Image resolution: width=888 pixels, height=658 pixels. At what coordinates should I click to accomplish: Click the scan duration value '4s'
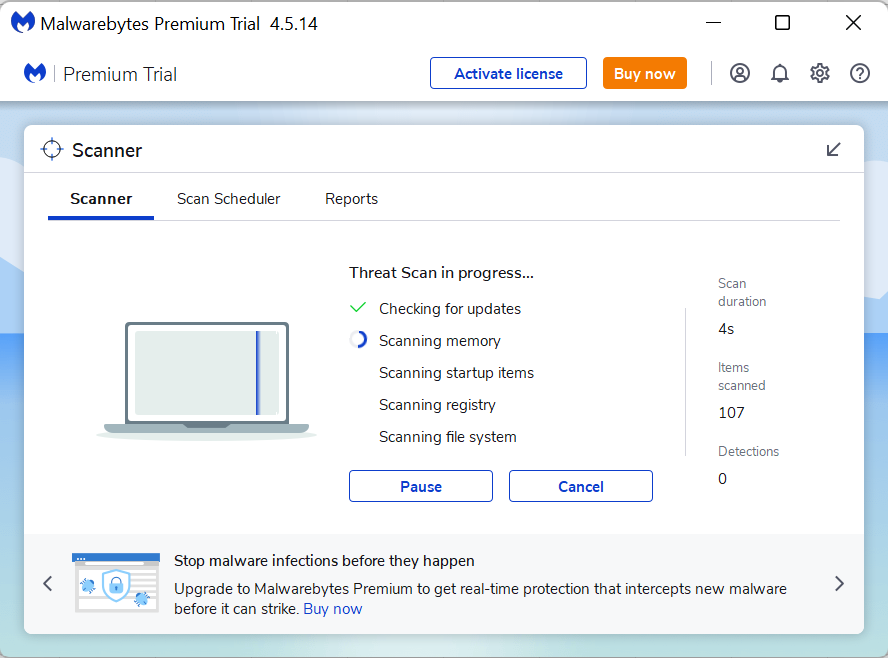pyautogui.click(x=726, y=329)
